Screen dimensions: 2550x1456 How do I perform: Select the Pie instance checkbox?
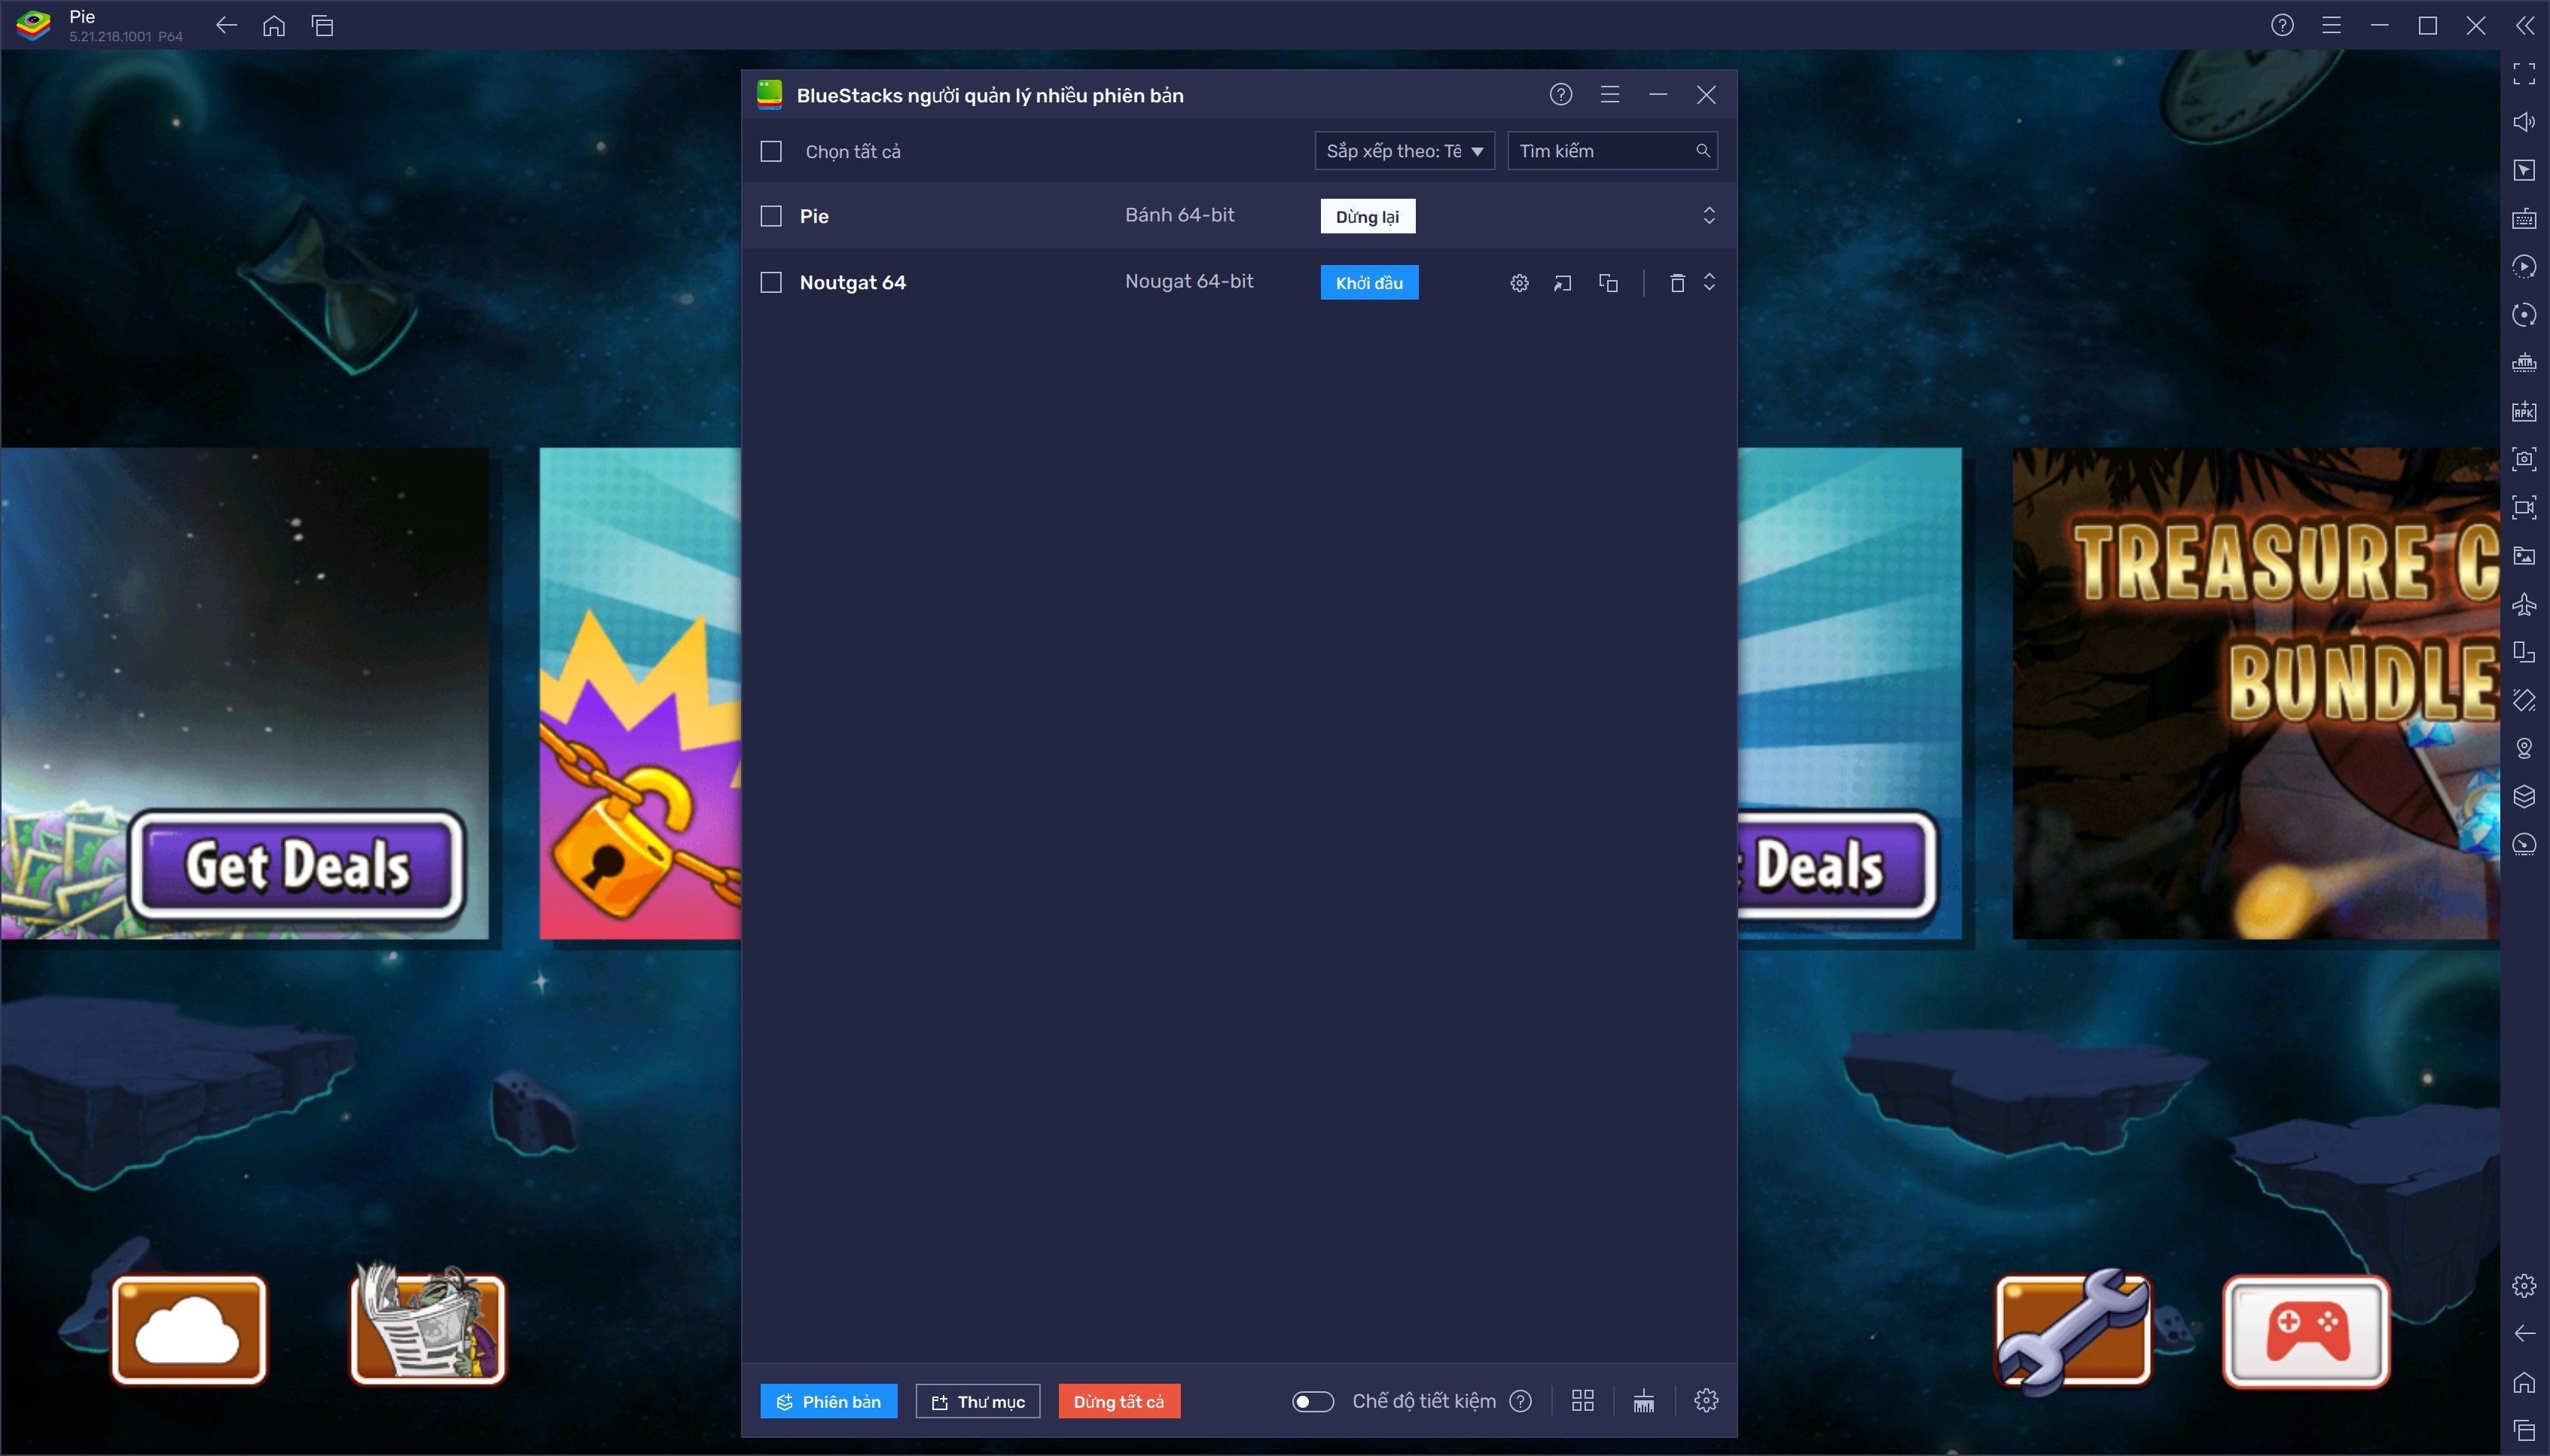click(770, 216)
